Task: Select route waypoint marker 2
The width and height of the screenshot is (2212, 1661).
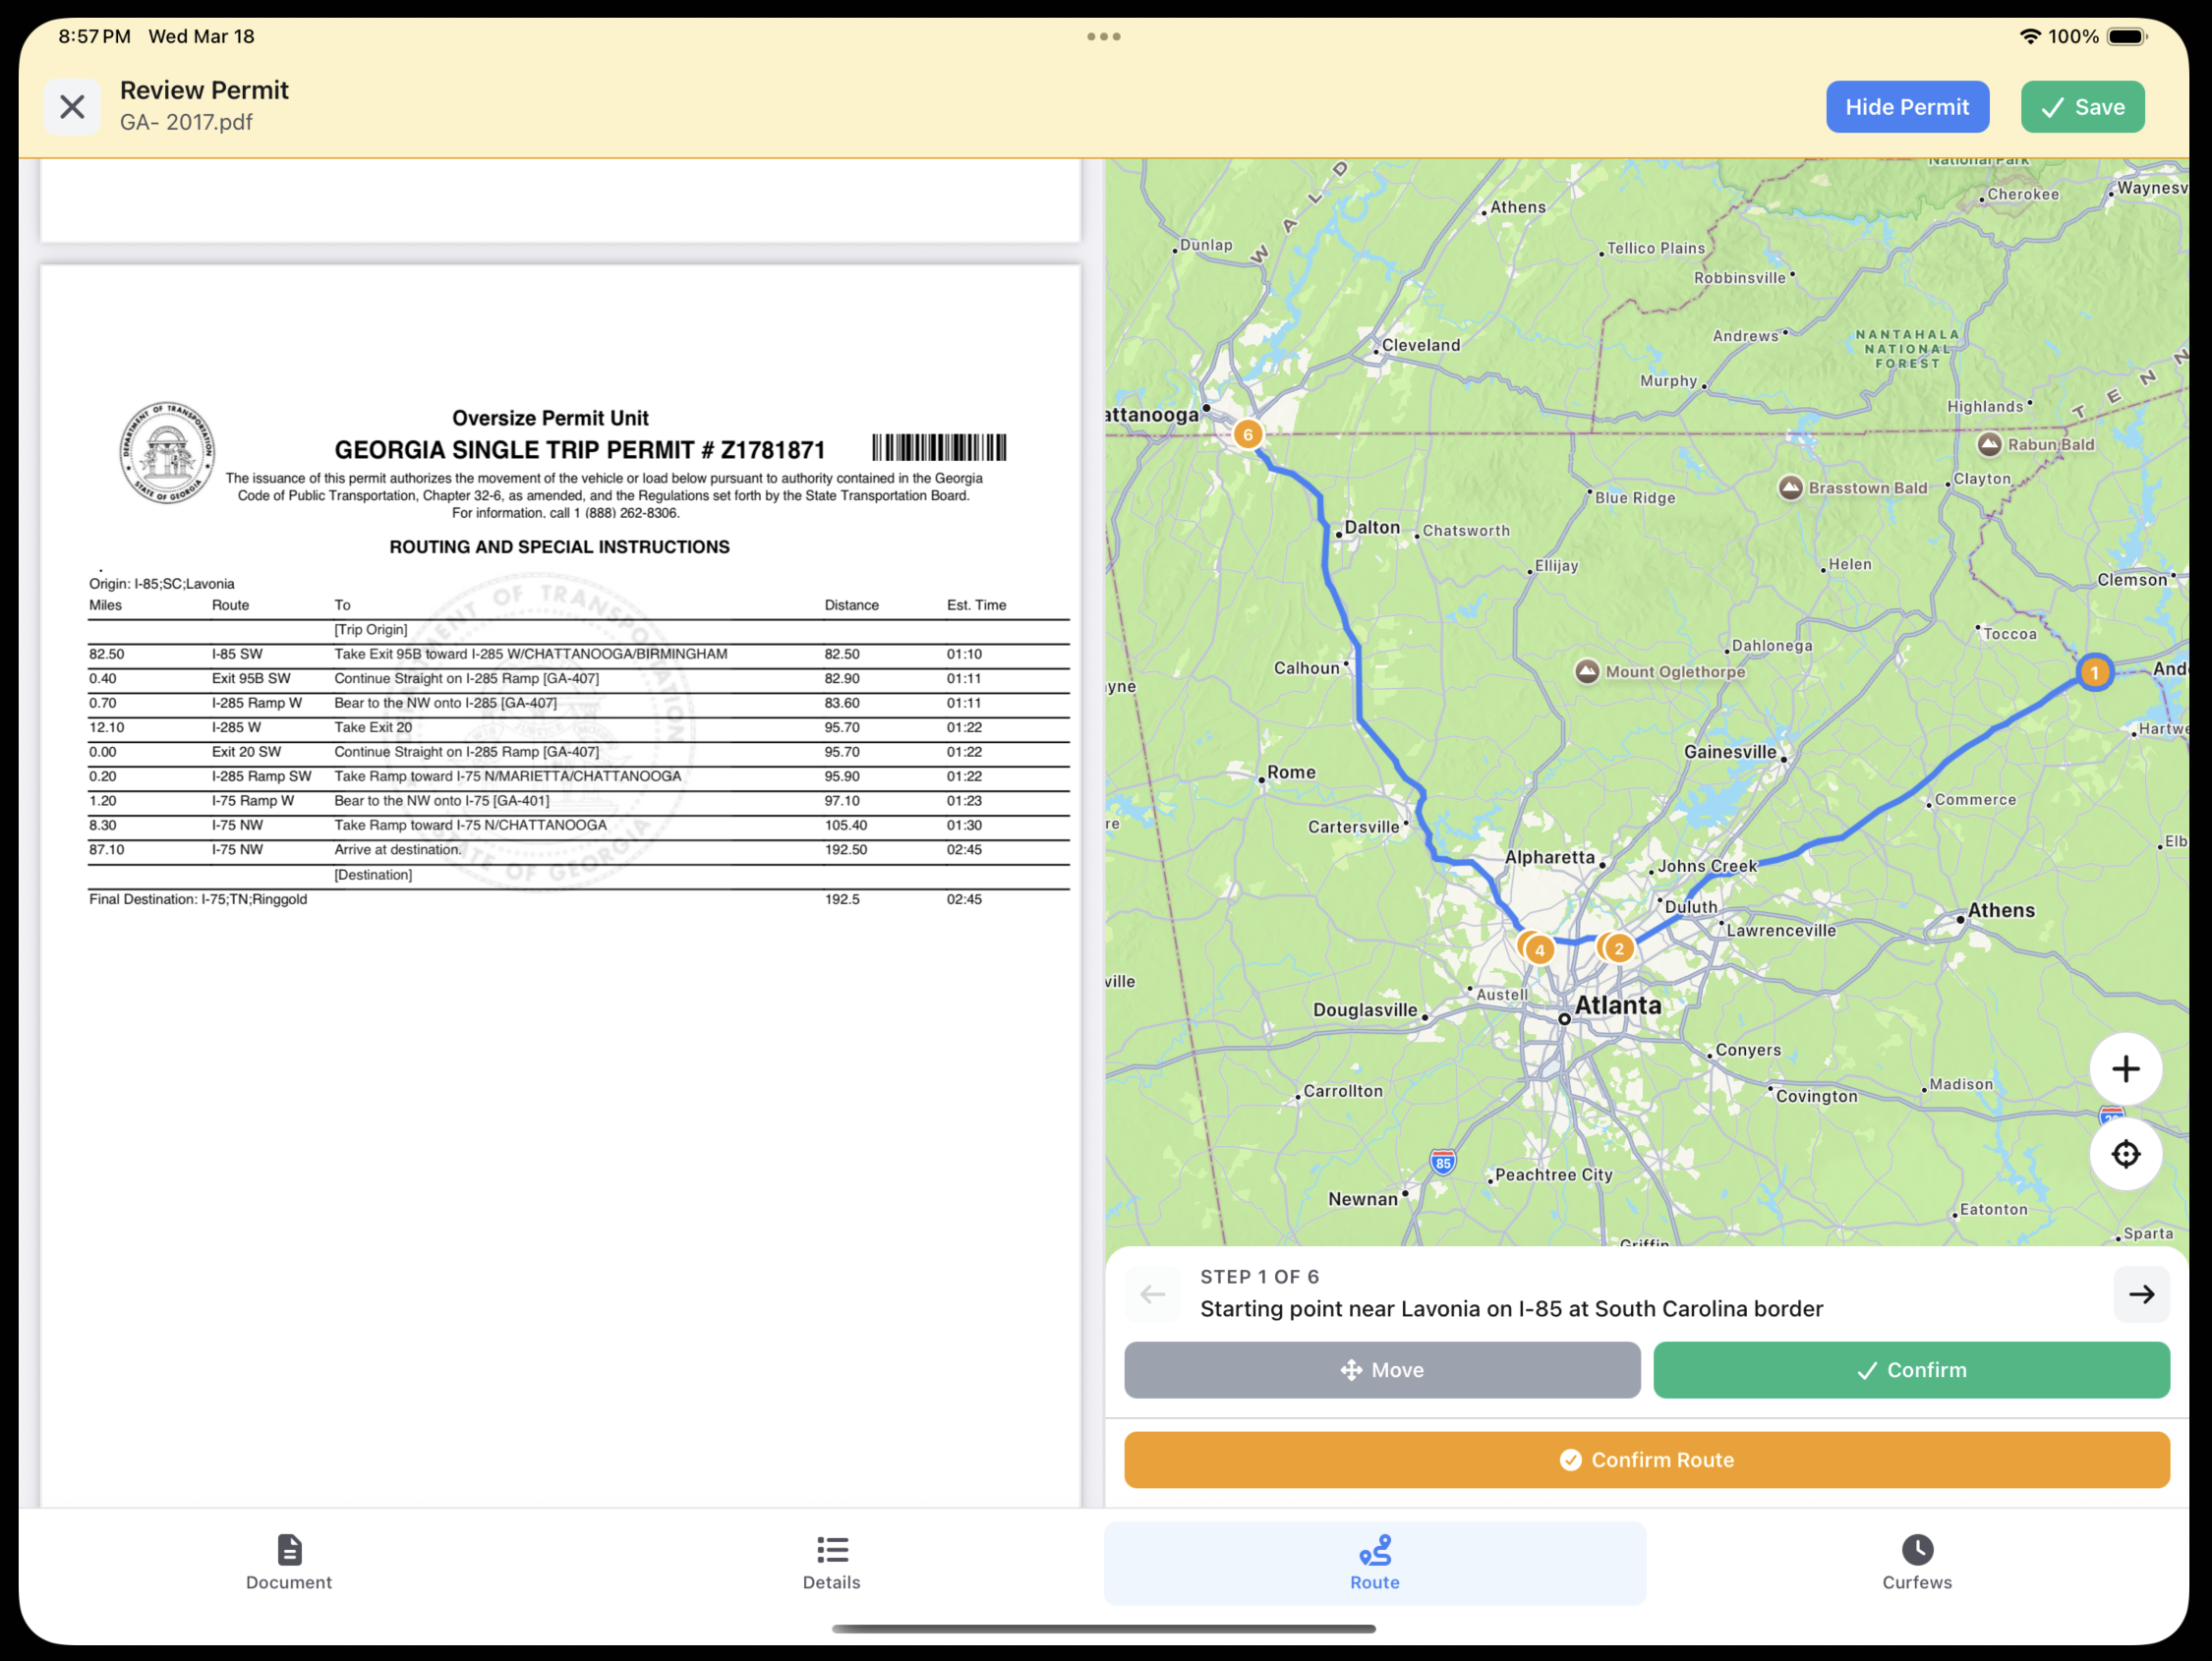Action: tap(1619, 948)
